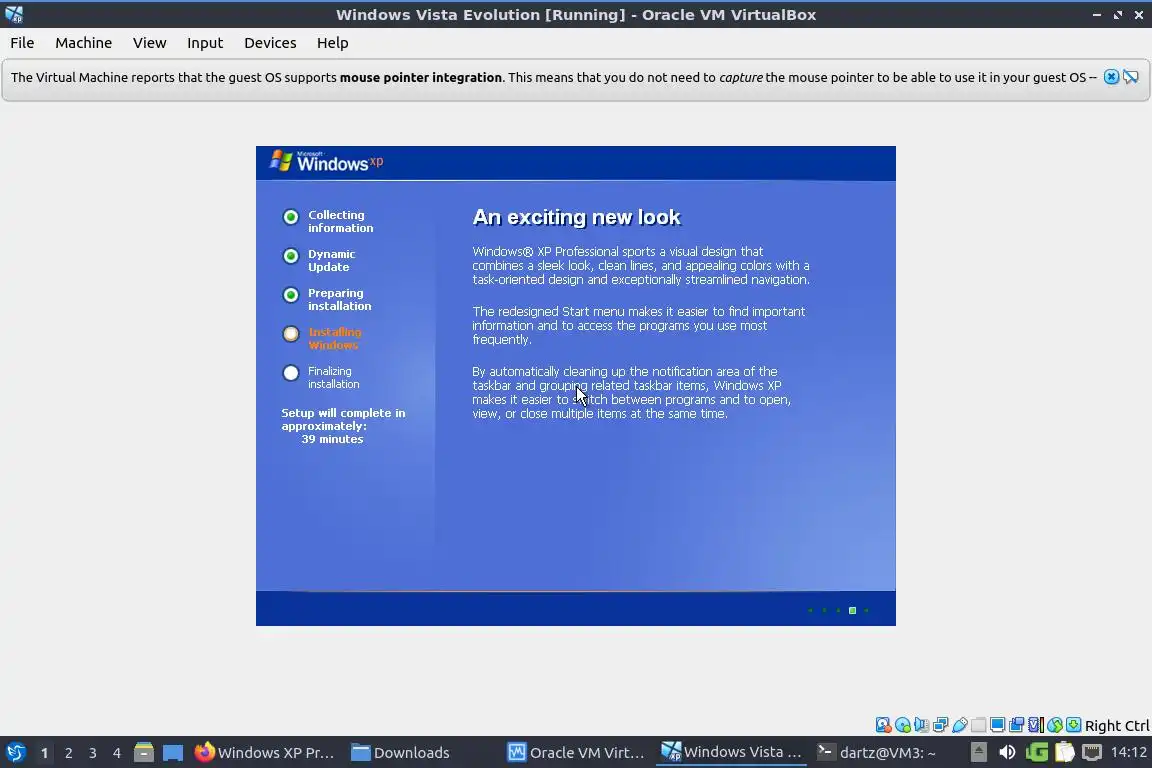Switch to the Oracle VM Virt... task

click(577, 753)
